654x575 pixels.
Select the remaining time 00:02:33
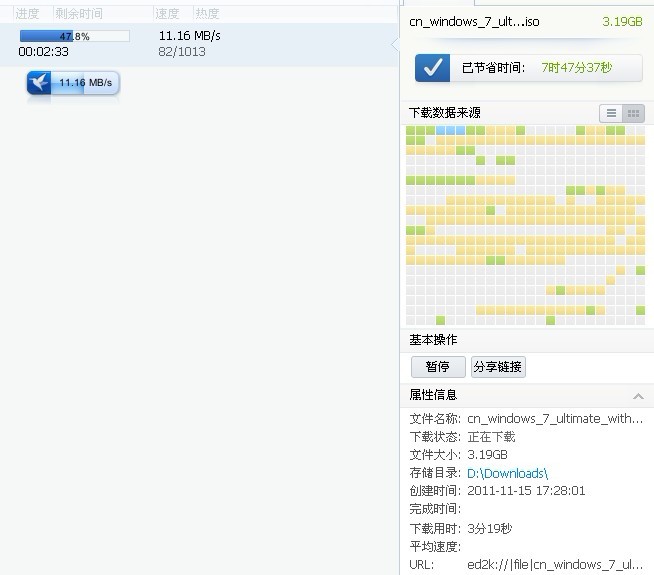[x=43, y=52]
